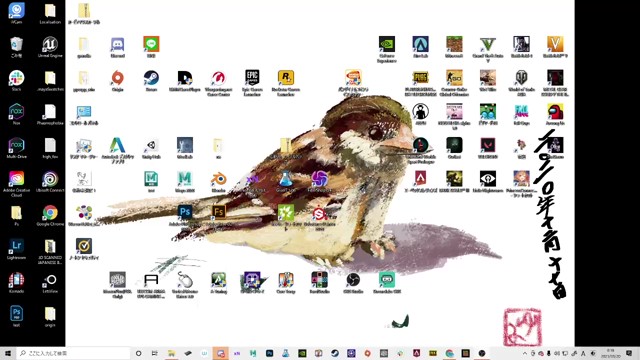
Task: Open Task View on the taskbar
Action: coord(155,353)
